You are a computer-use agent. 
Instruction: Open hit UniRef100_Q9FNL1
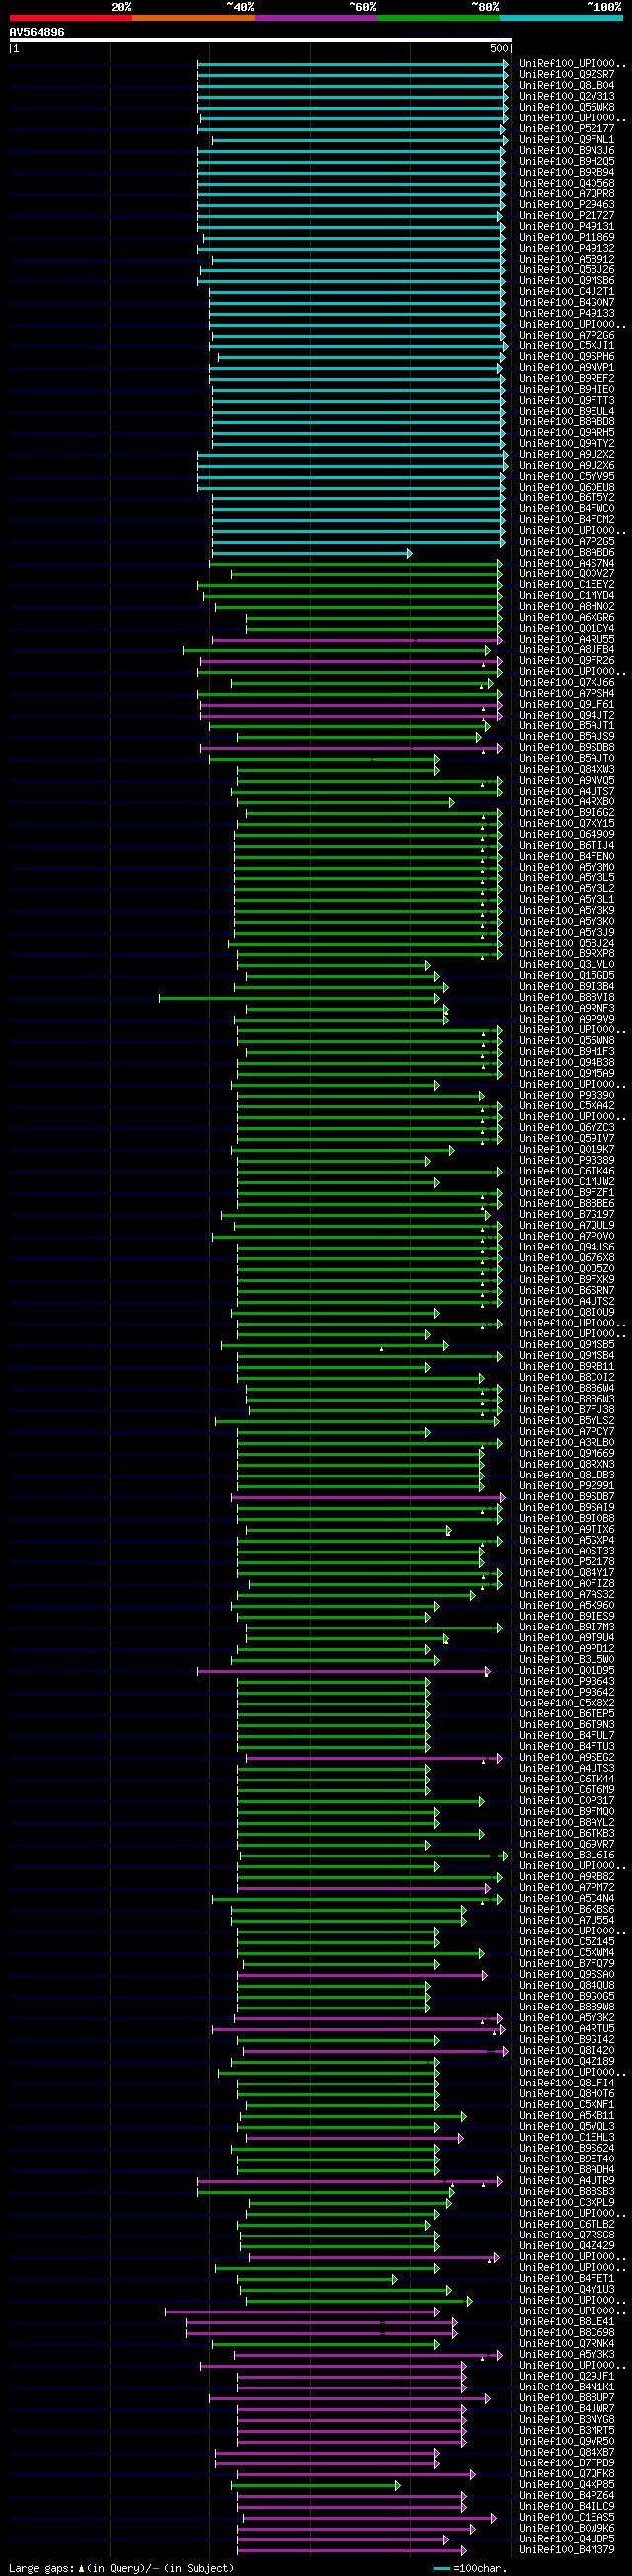pyautogui.click(x=567, y=139)
